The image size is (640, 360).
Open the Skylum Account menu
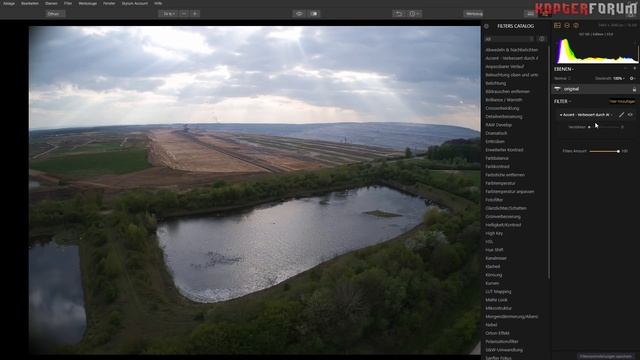[135, 3]
